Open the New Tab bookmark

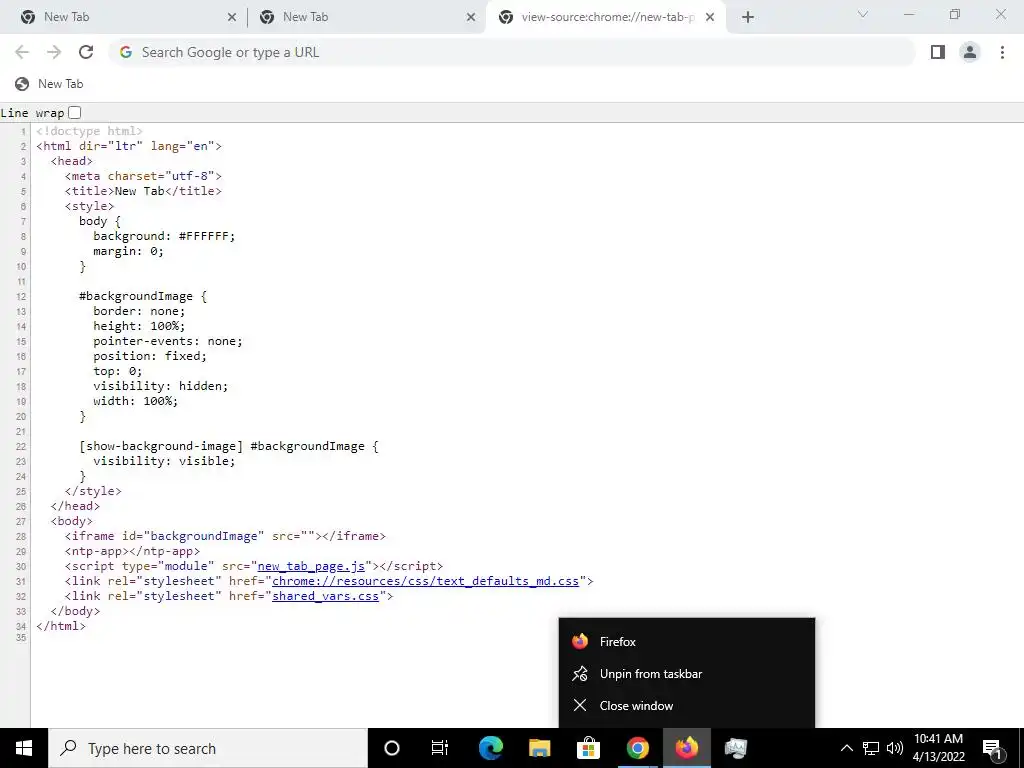pos(50,84)
